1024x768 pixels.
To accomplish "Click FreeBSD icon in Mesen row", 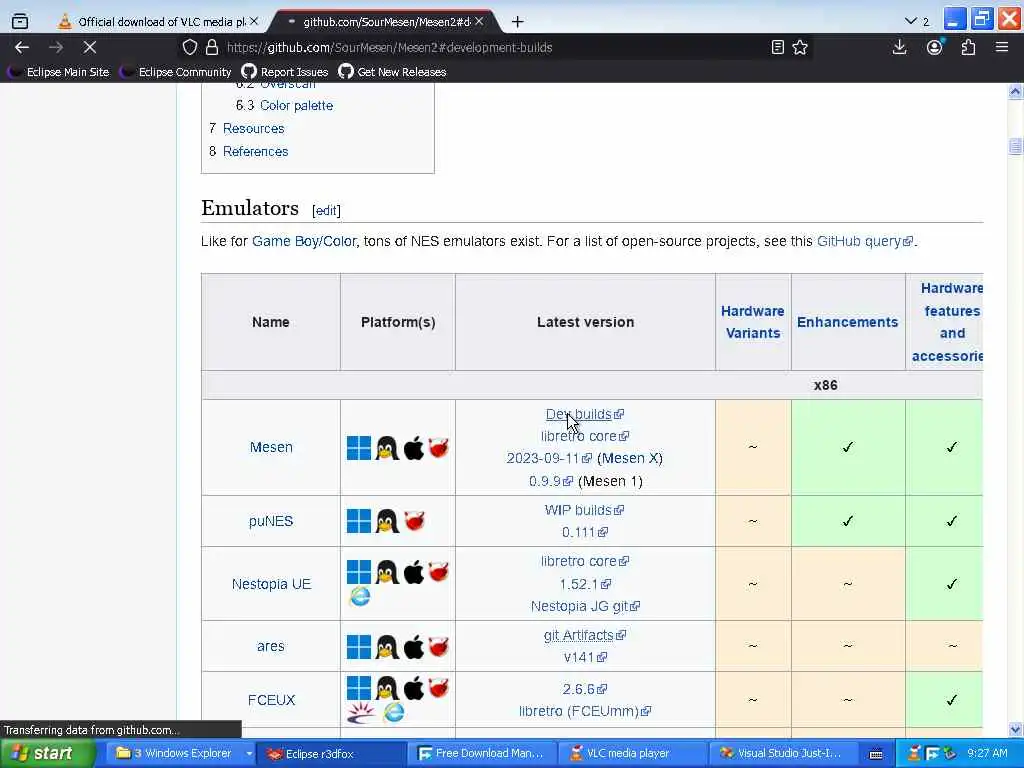I will 439,448.
